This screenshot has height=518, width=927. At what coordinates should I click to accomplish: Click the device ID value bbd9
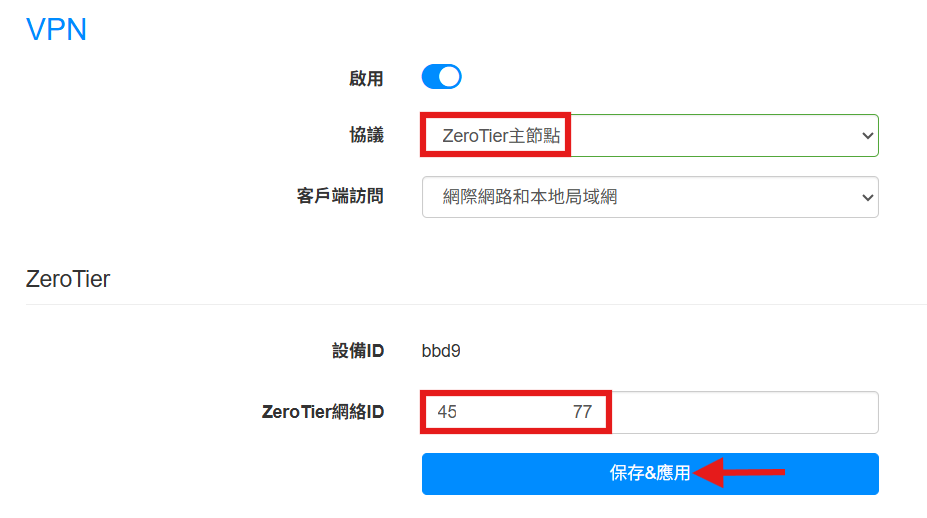pyautogui.click(x=441, y=351)
